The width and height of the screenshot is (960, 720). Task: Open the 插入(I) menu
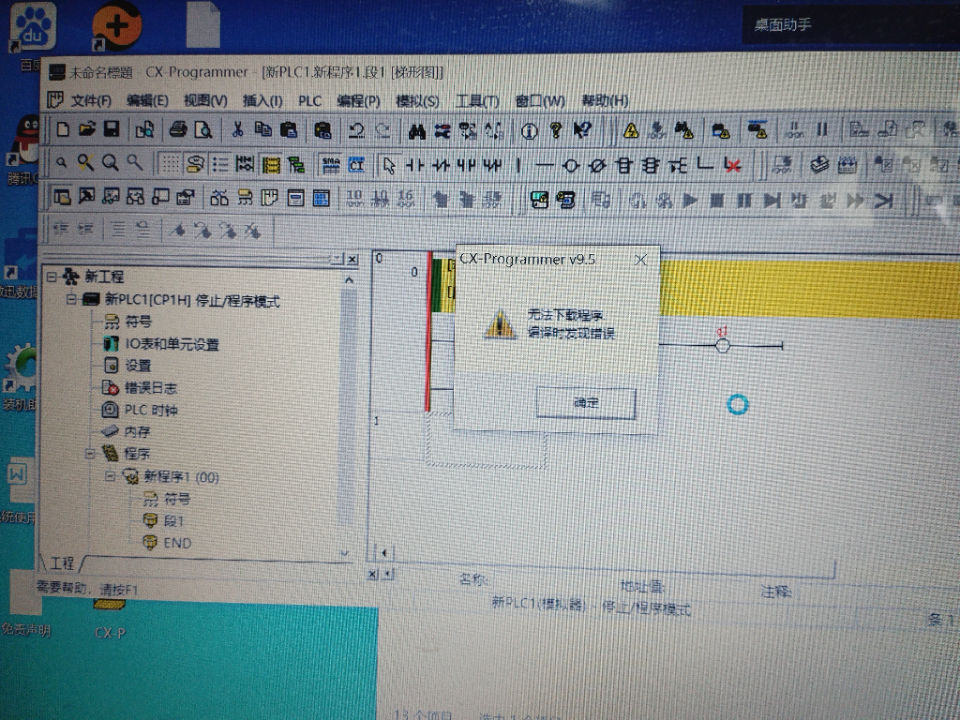pyautogui.click(x=262, y=100)
